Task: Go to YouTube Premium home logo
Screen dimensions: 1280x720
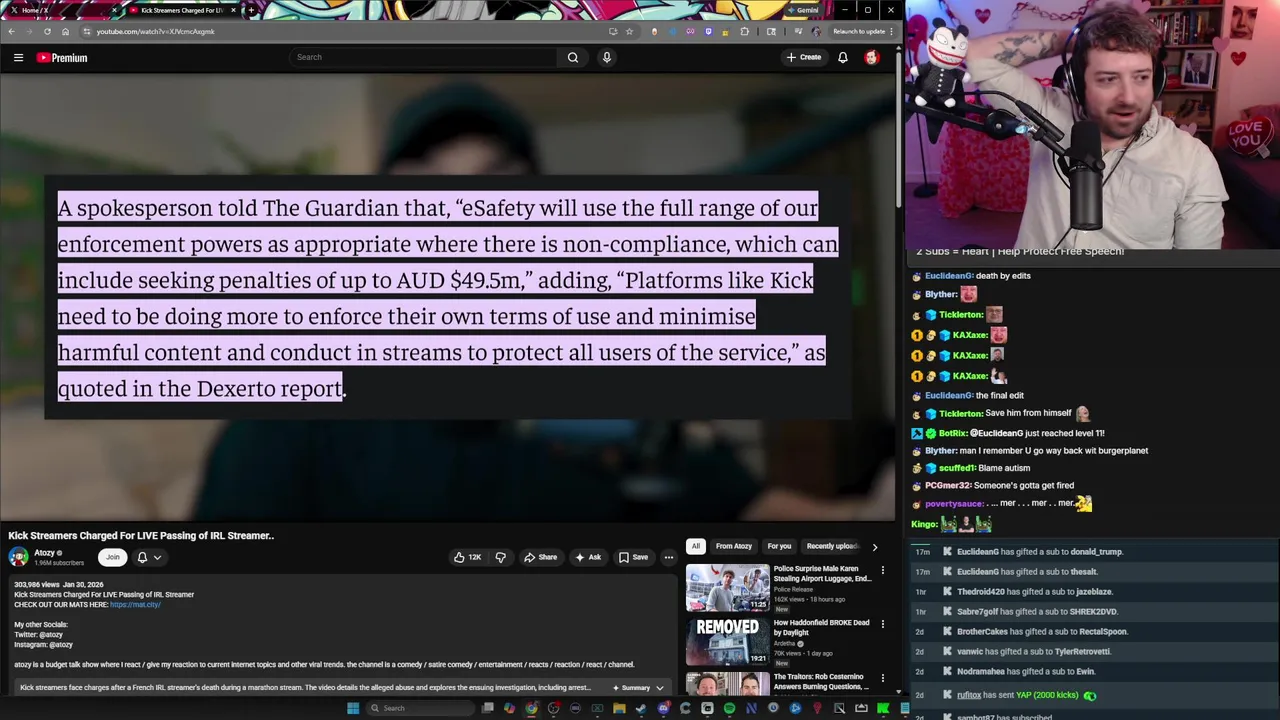Action: (62, 58)
